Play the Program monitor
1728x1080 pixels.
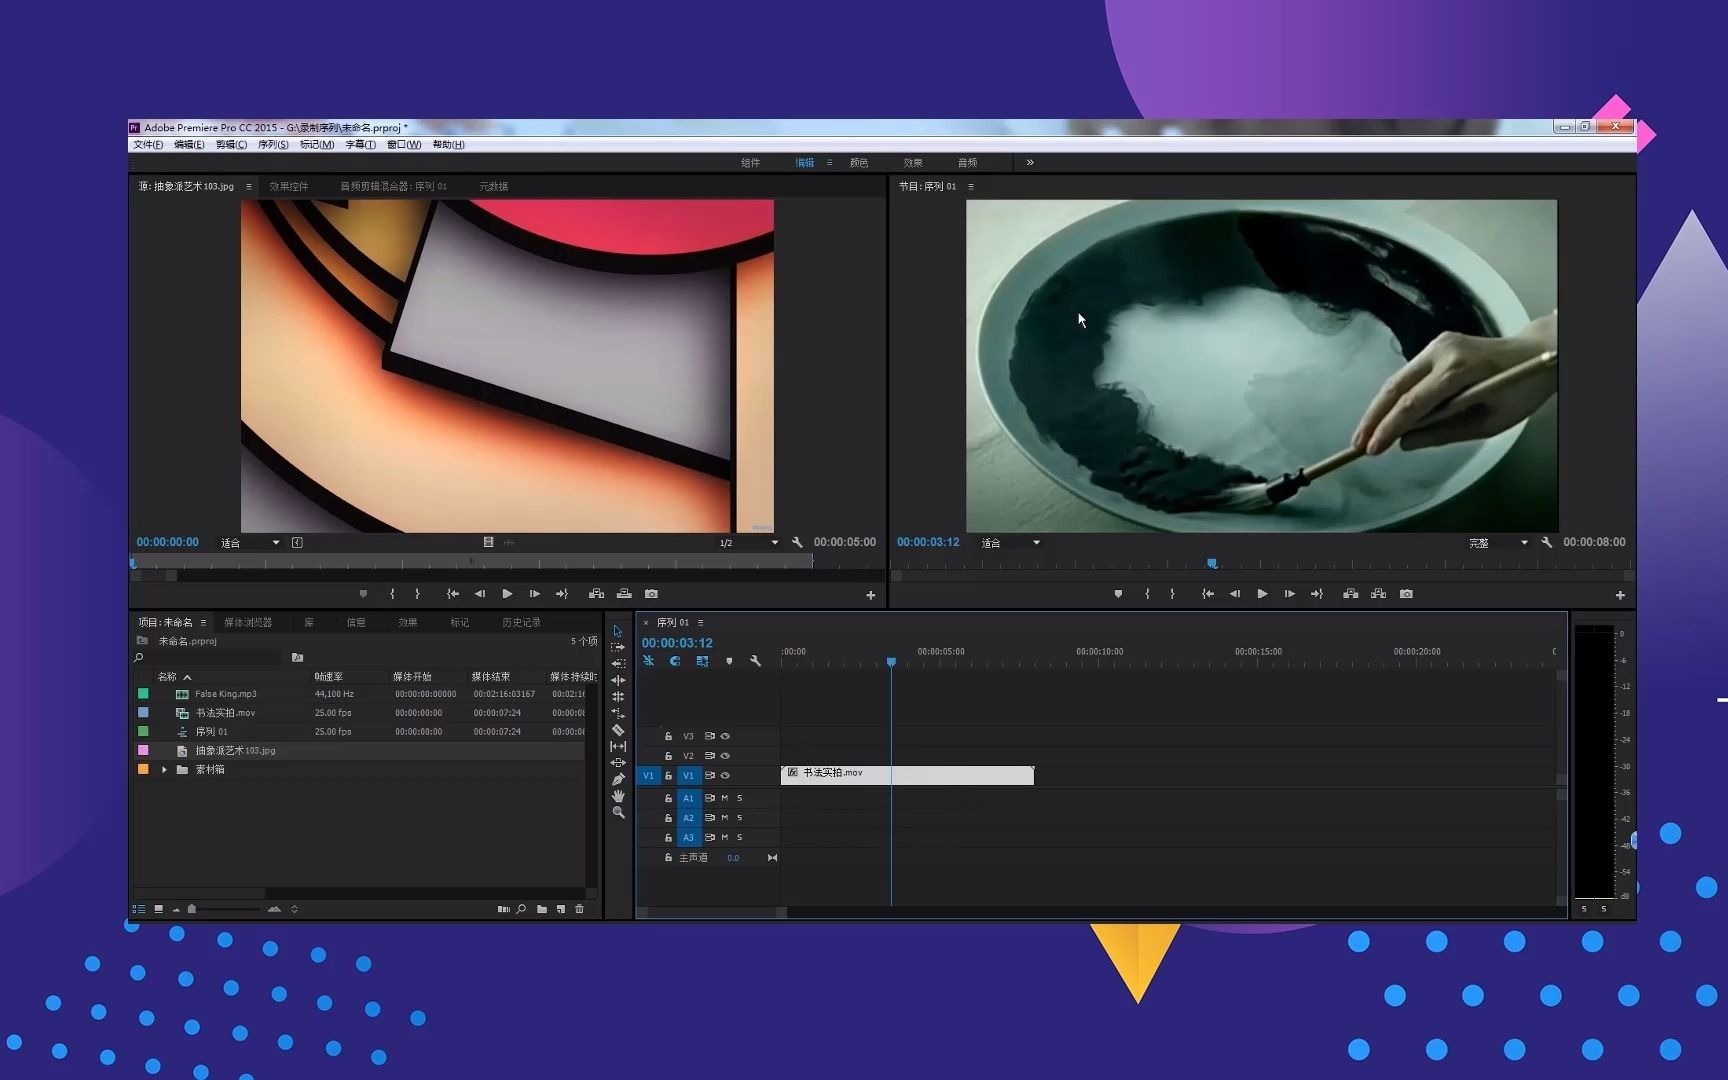(1262, 594)
